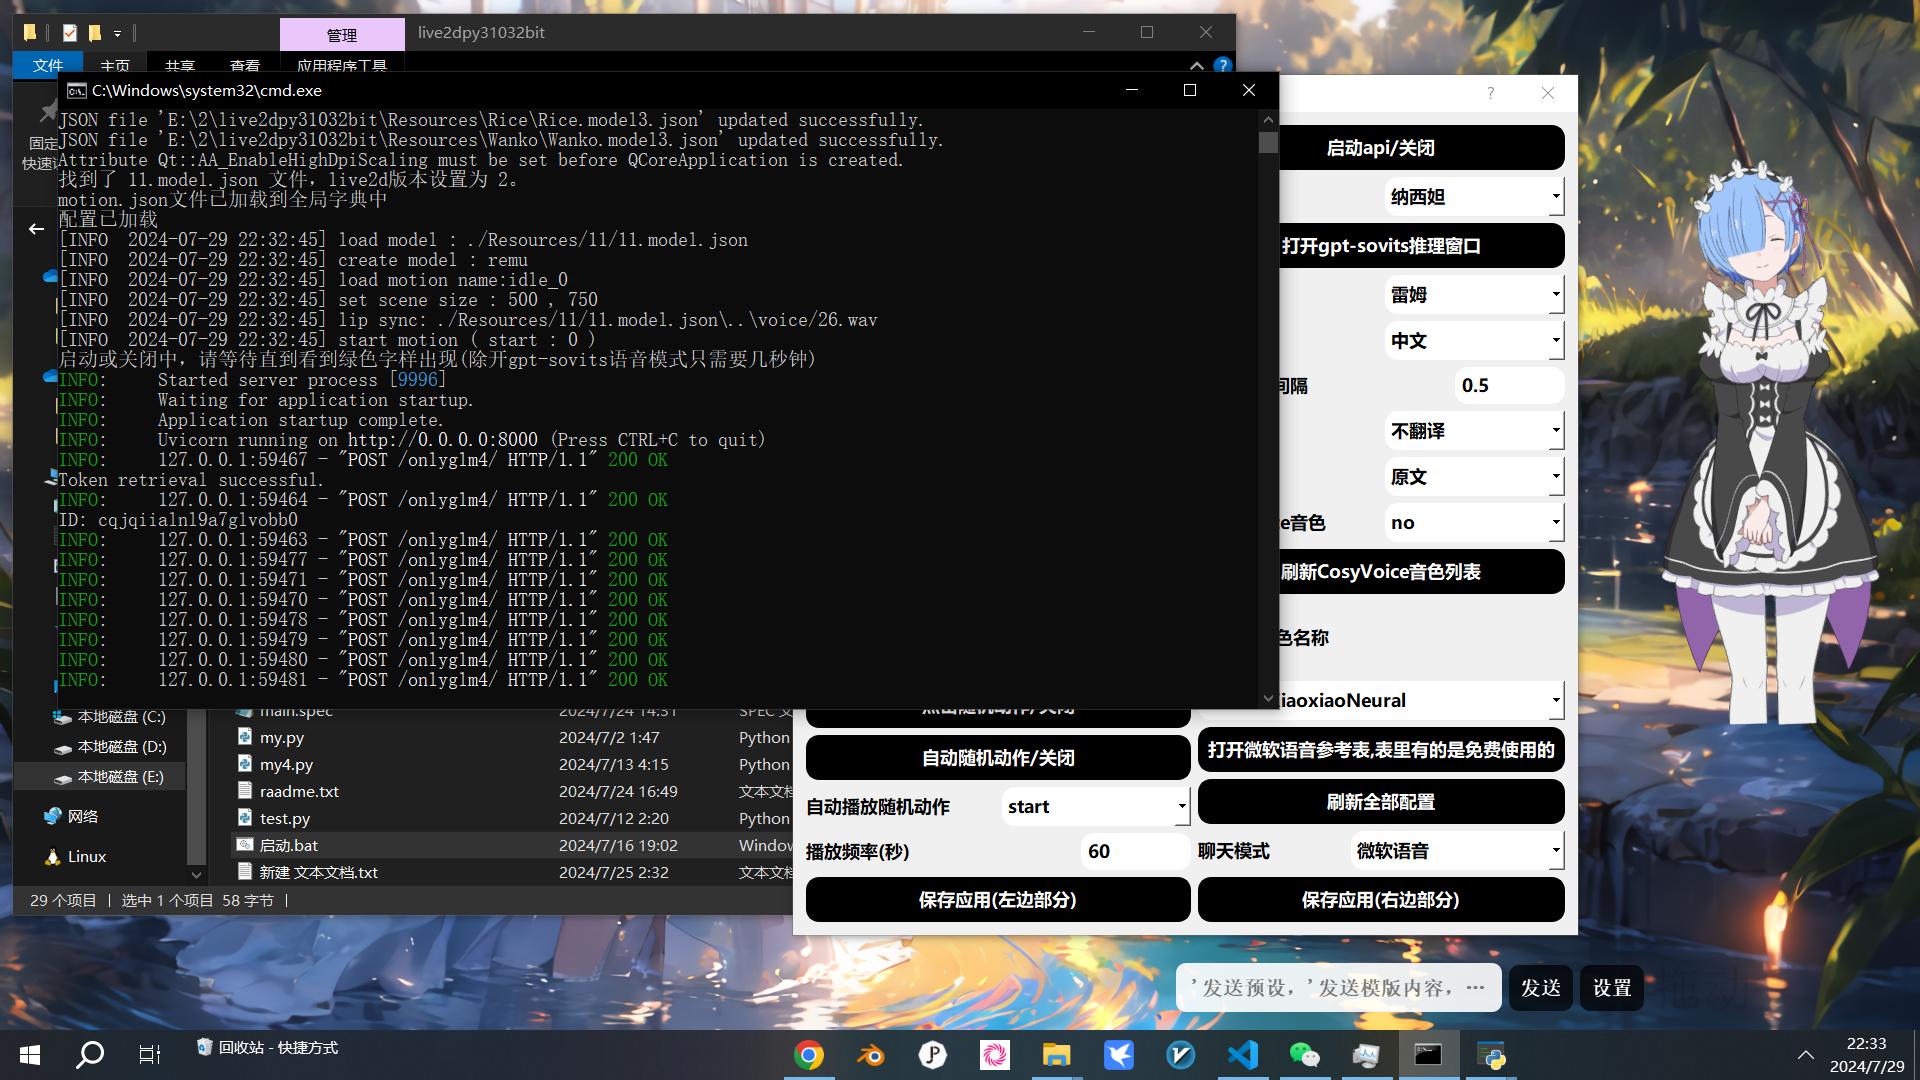Viewport: 1920px width, 1080px height.
Task: Switch to 主页 ribbon tab
Action: [x=115, y=65]
